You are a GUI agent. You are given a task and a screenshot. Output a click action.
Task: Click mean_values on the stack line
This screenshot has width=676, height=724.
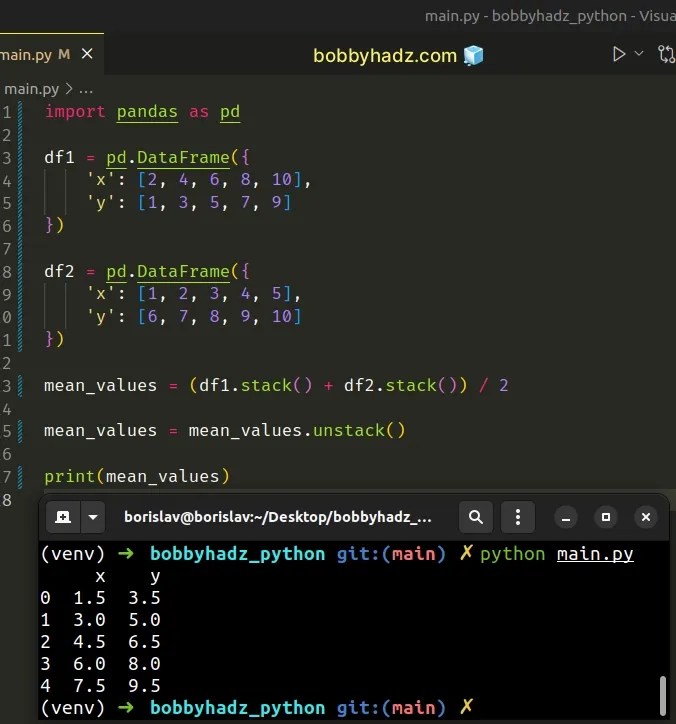pos(100,386)
